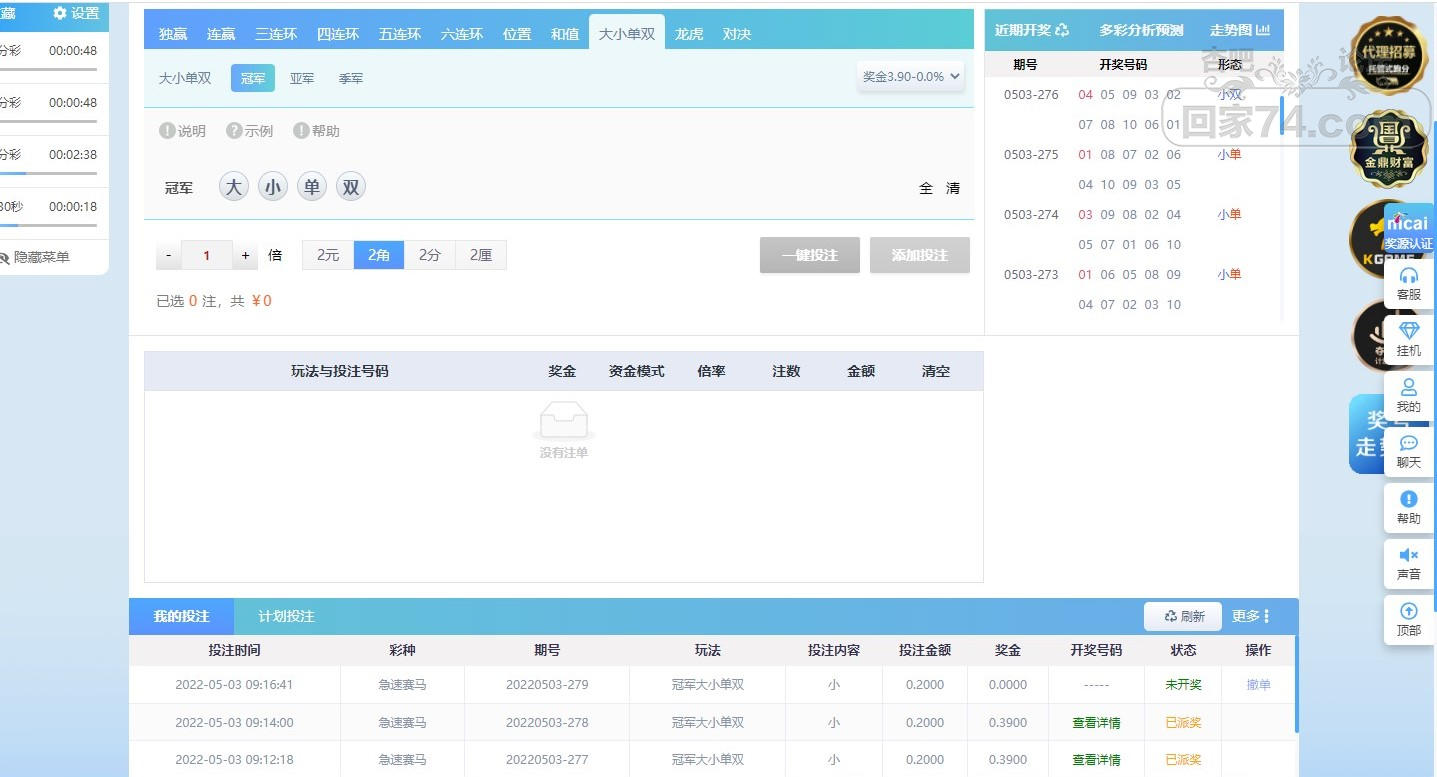Select 季军 position option

[x=351, y=78]
